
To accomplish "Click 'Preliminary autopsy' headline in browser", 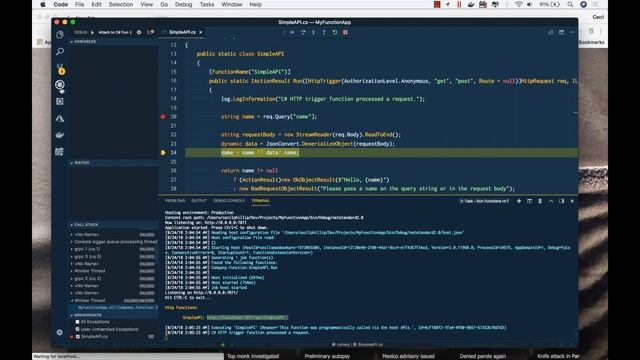I will [x=327, y=356].
